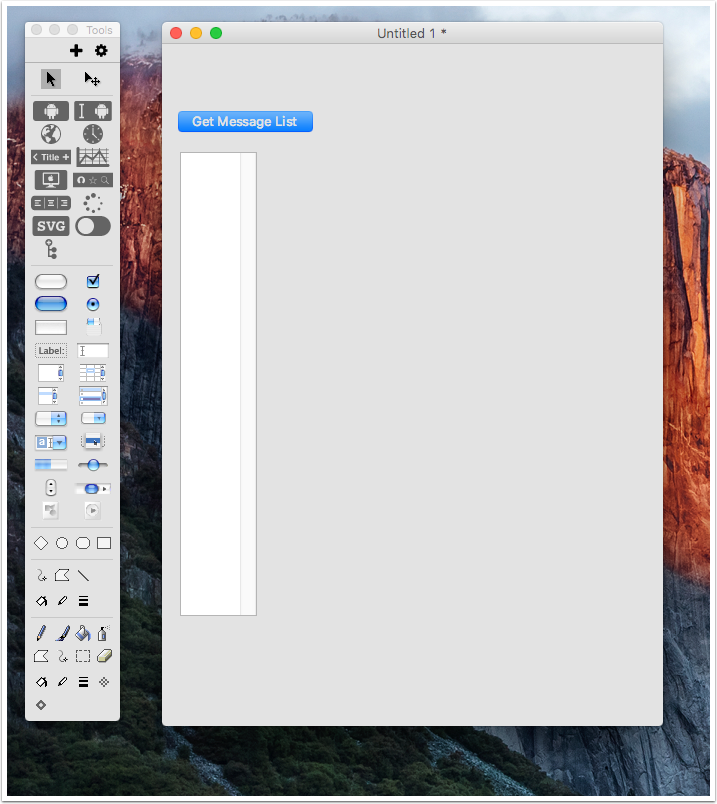Select the combo box control
This screenshot has width=717, height=804.
51,442
